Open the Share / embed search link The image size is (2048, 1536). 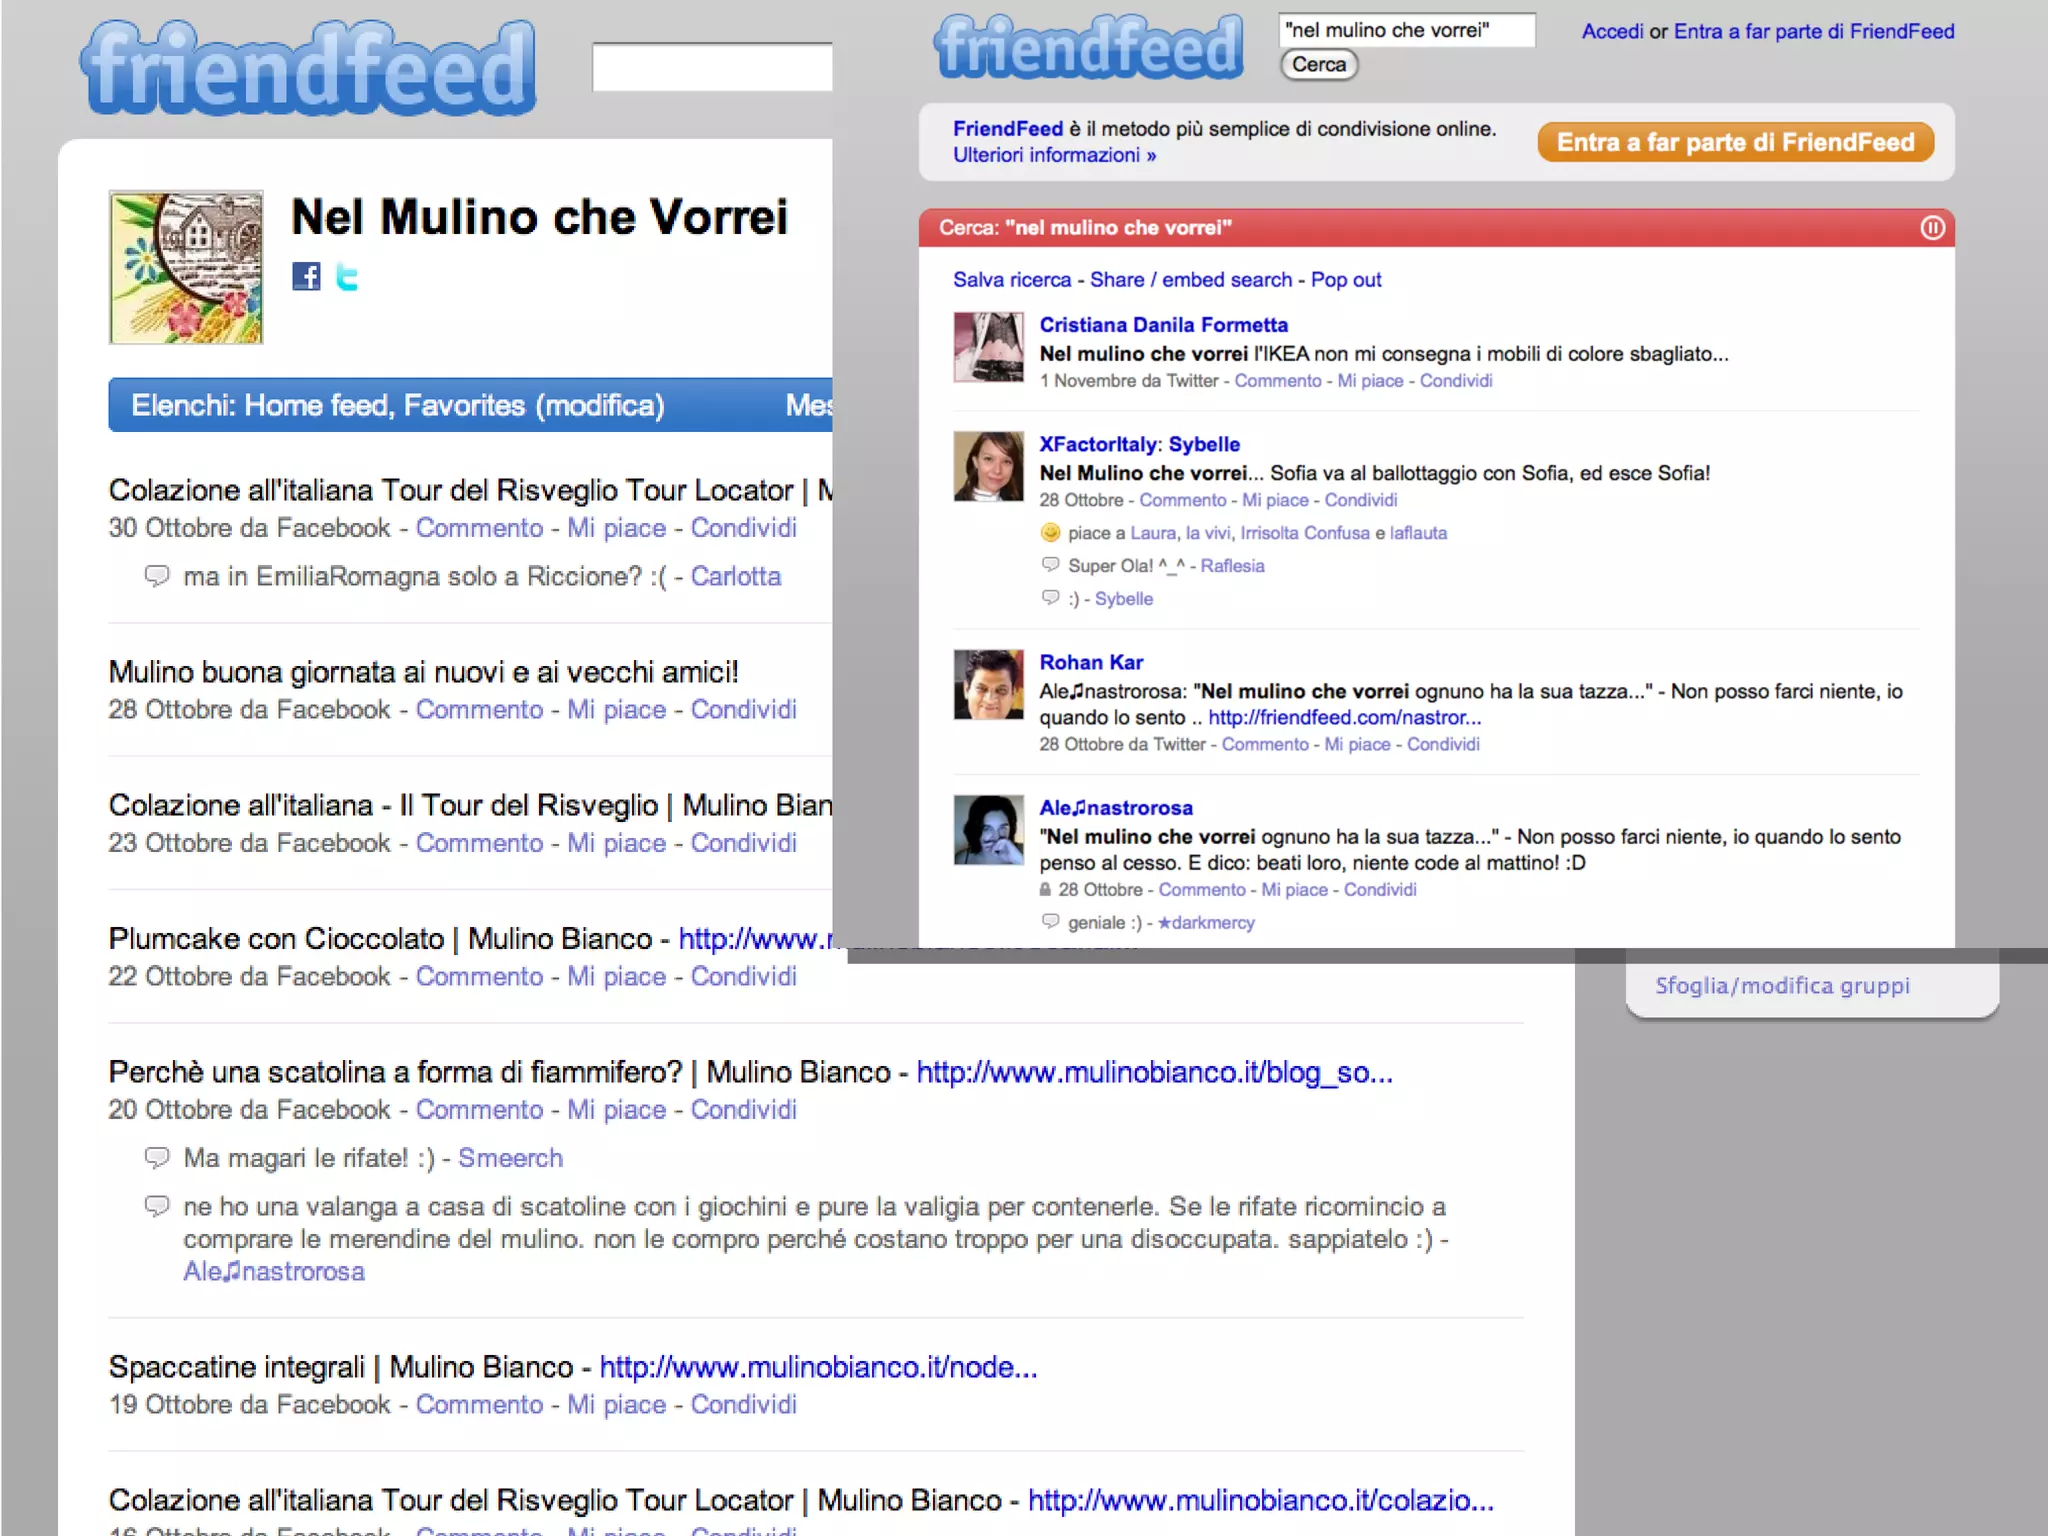[1191, 280]
